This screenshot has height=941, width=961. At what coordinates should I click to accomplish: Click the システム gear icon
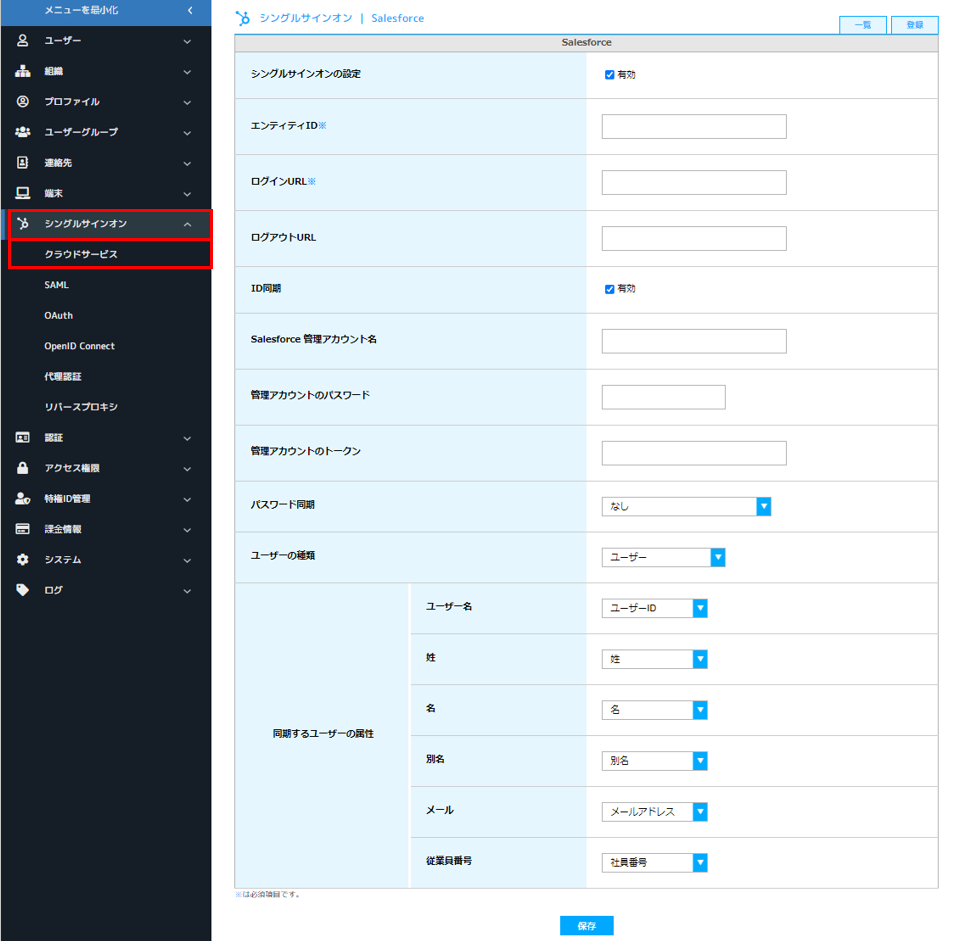[23, 560]
